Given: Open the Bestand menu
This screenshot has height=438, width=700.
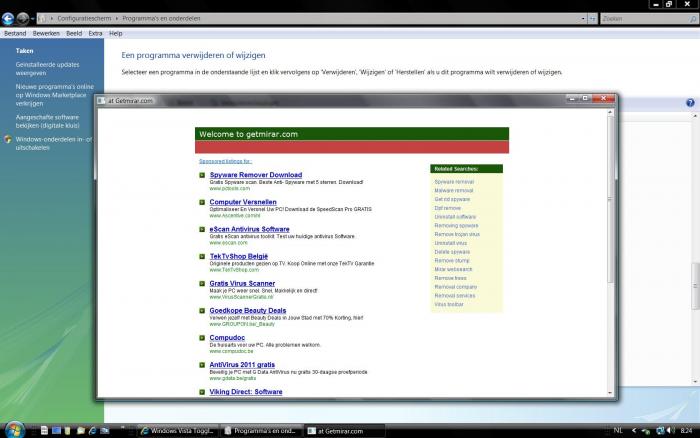Looking at the screenshot, I should (x=15, y=33).
